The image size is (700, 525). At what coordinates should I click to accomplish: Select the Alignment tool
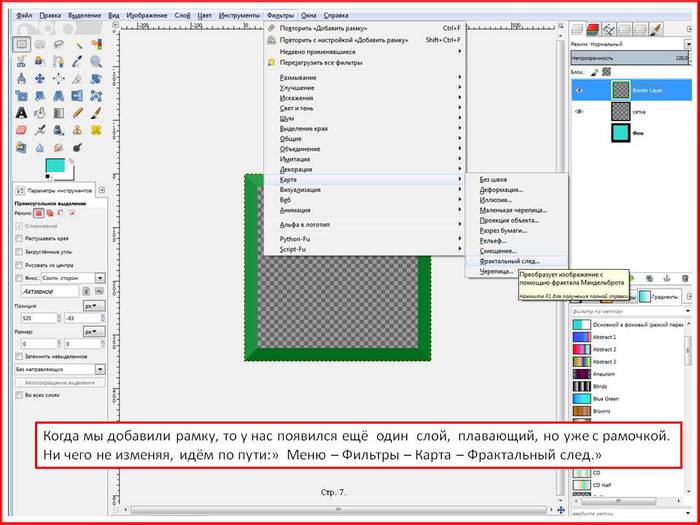(x=59, y=79)
